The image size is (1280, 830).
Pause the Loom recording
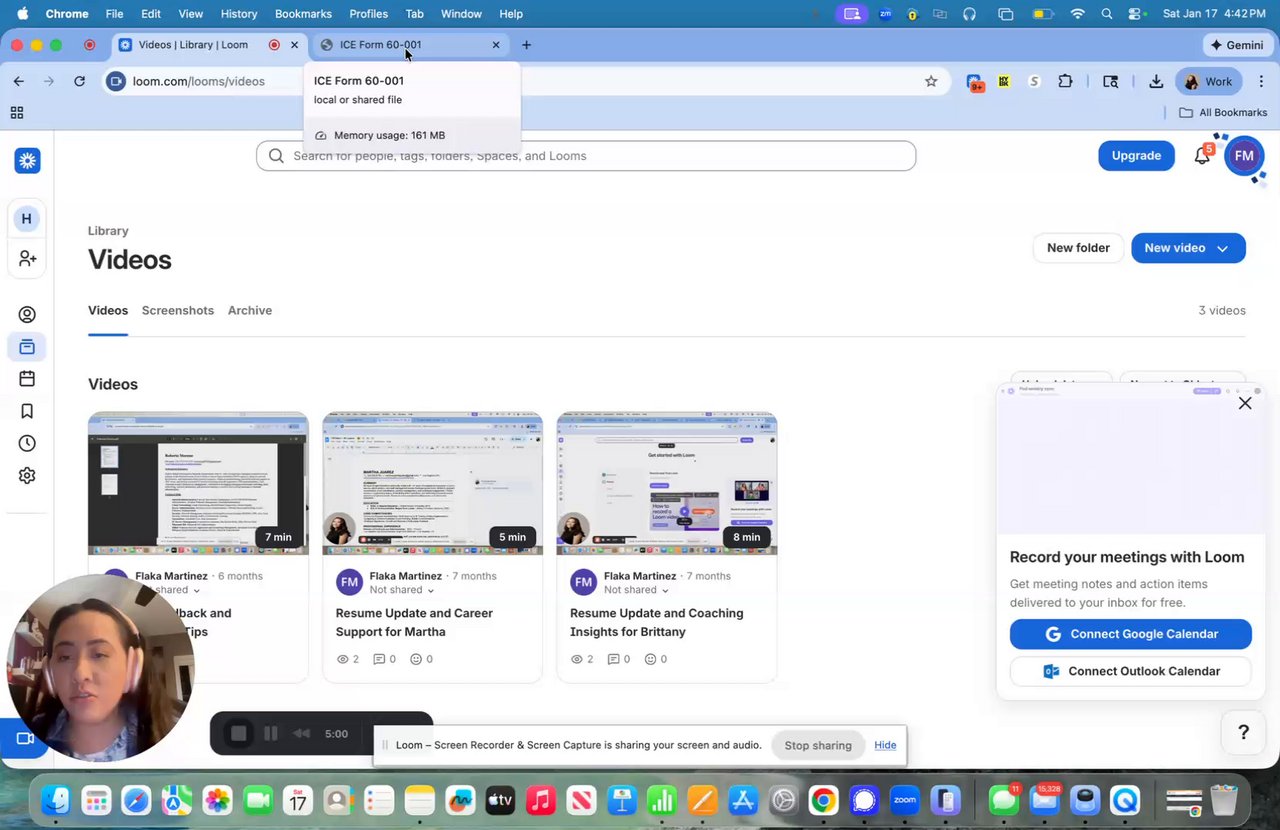(270, 734)
